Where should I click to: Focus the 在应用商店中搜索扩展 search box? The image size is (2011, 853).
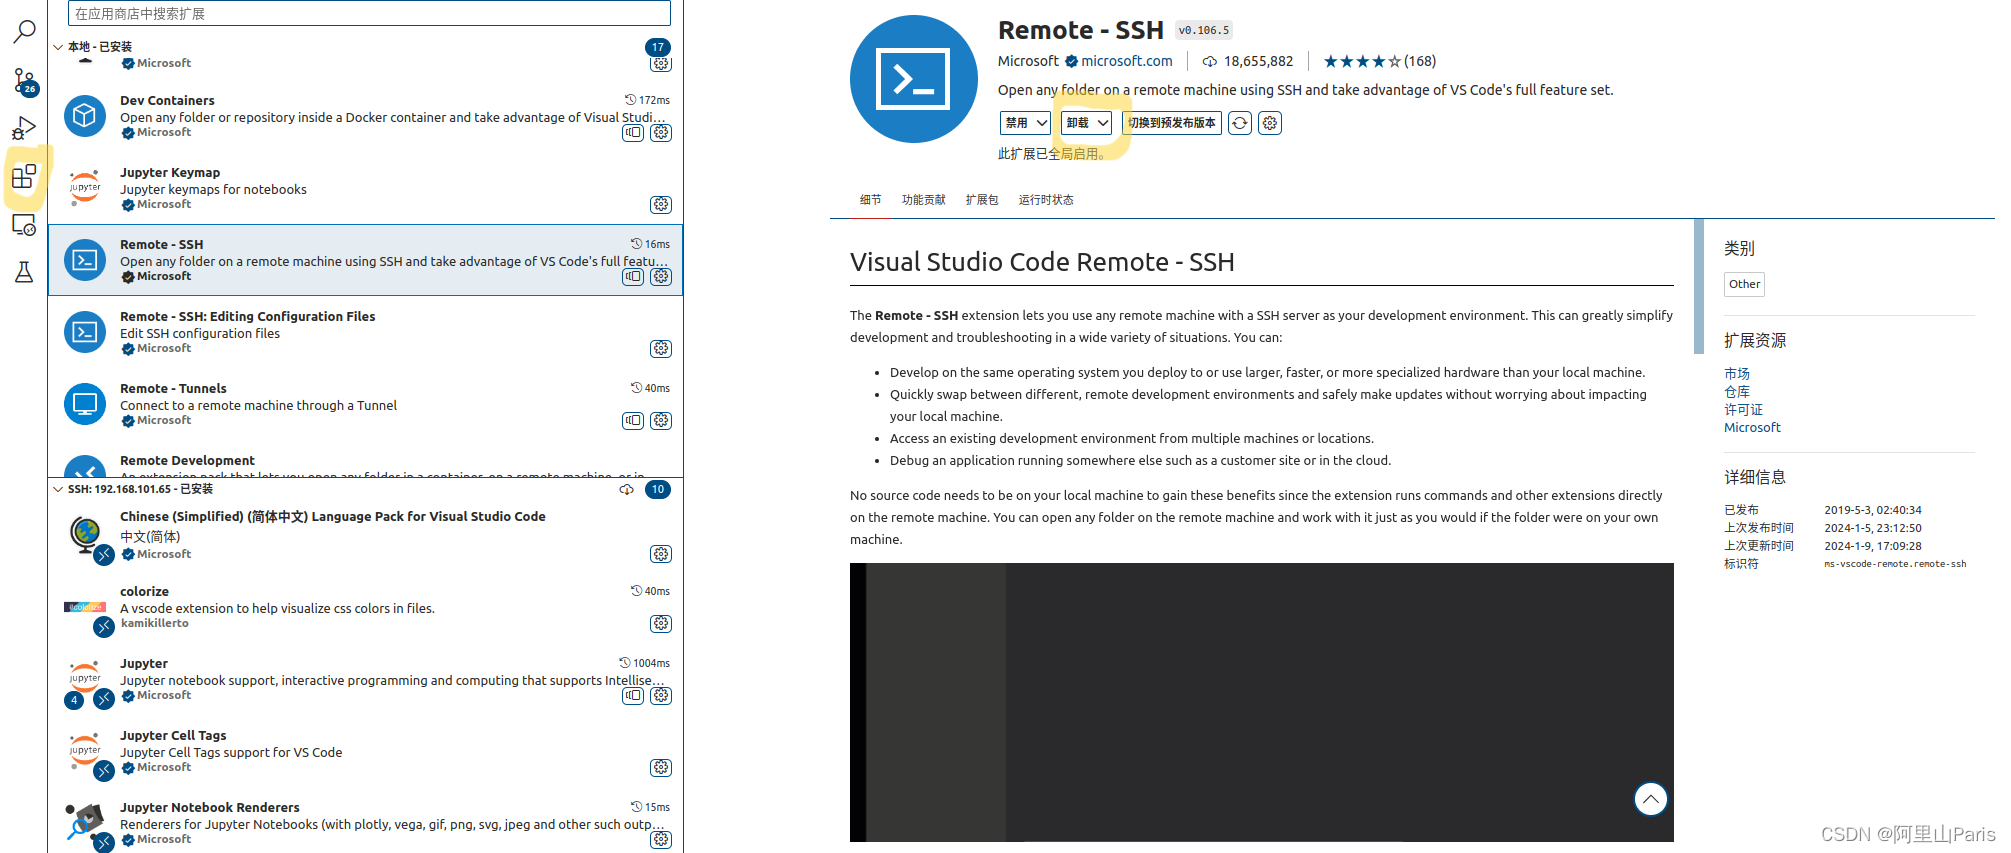(x=369, y=13)
